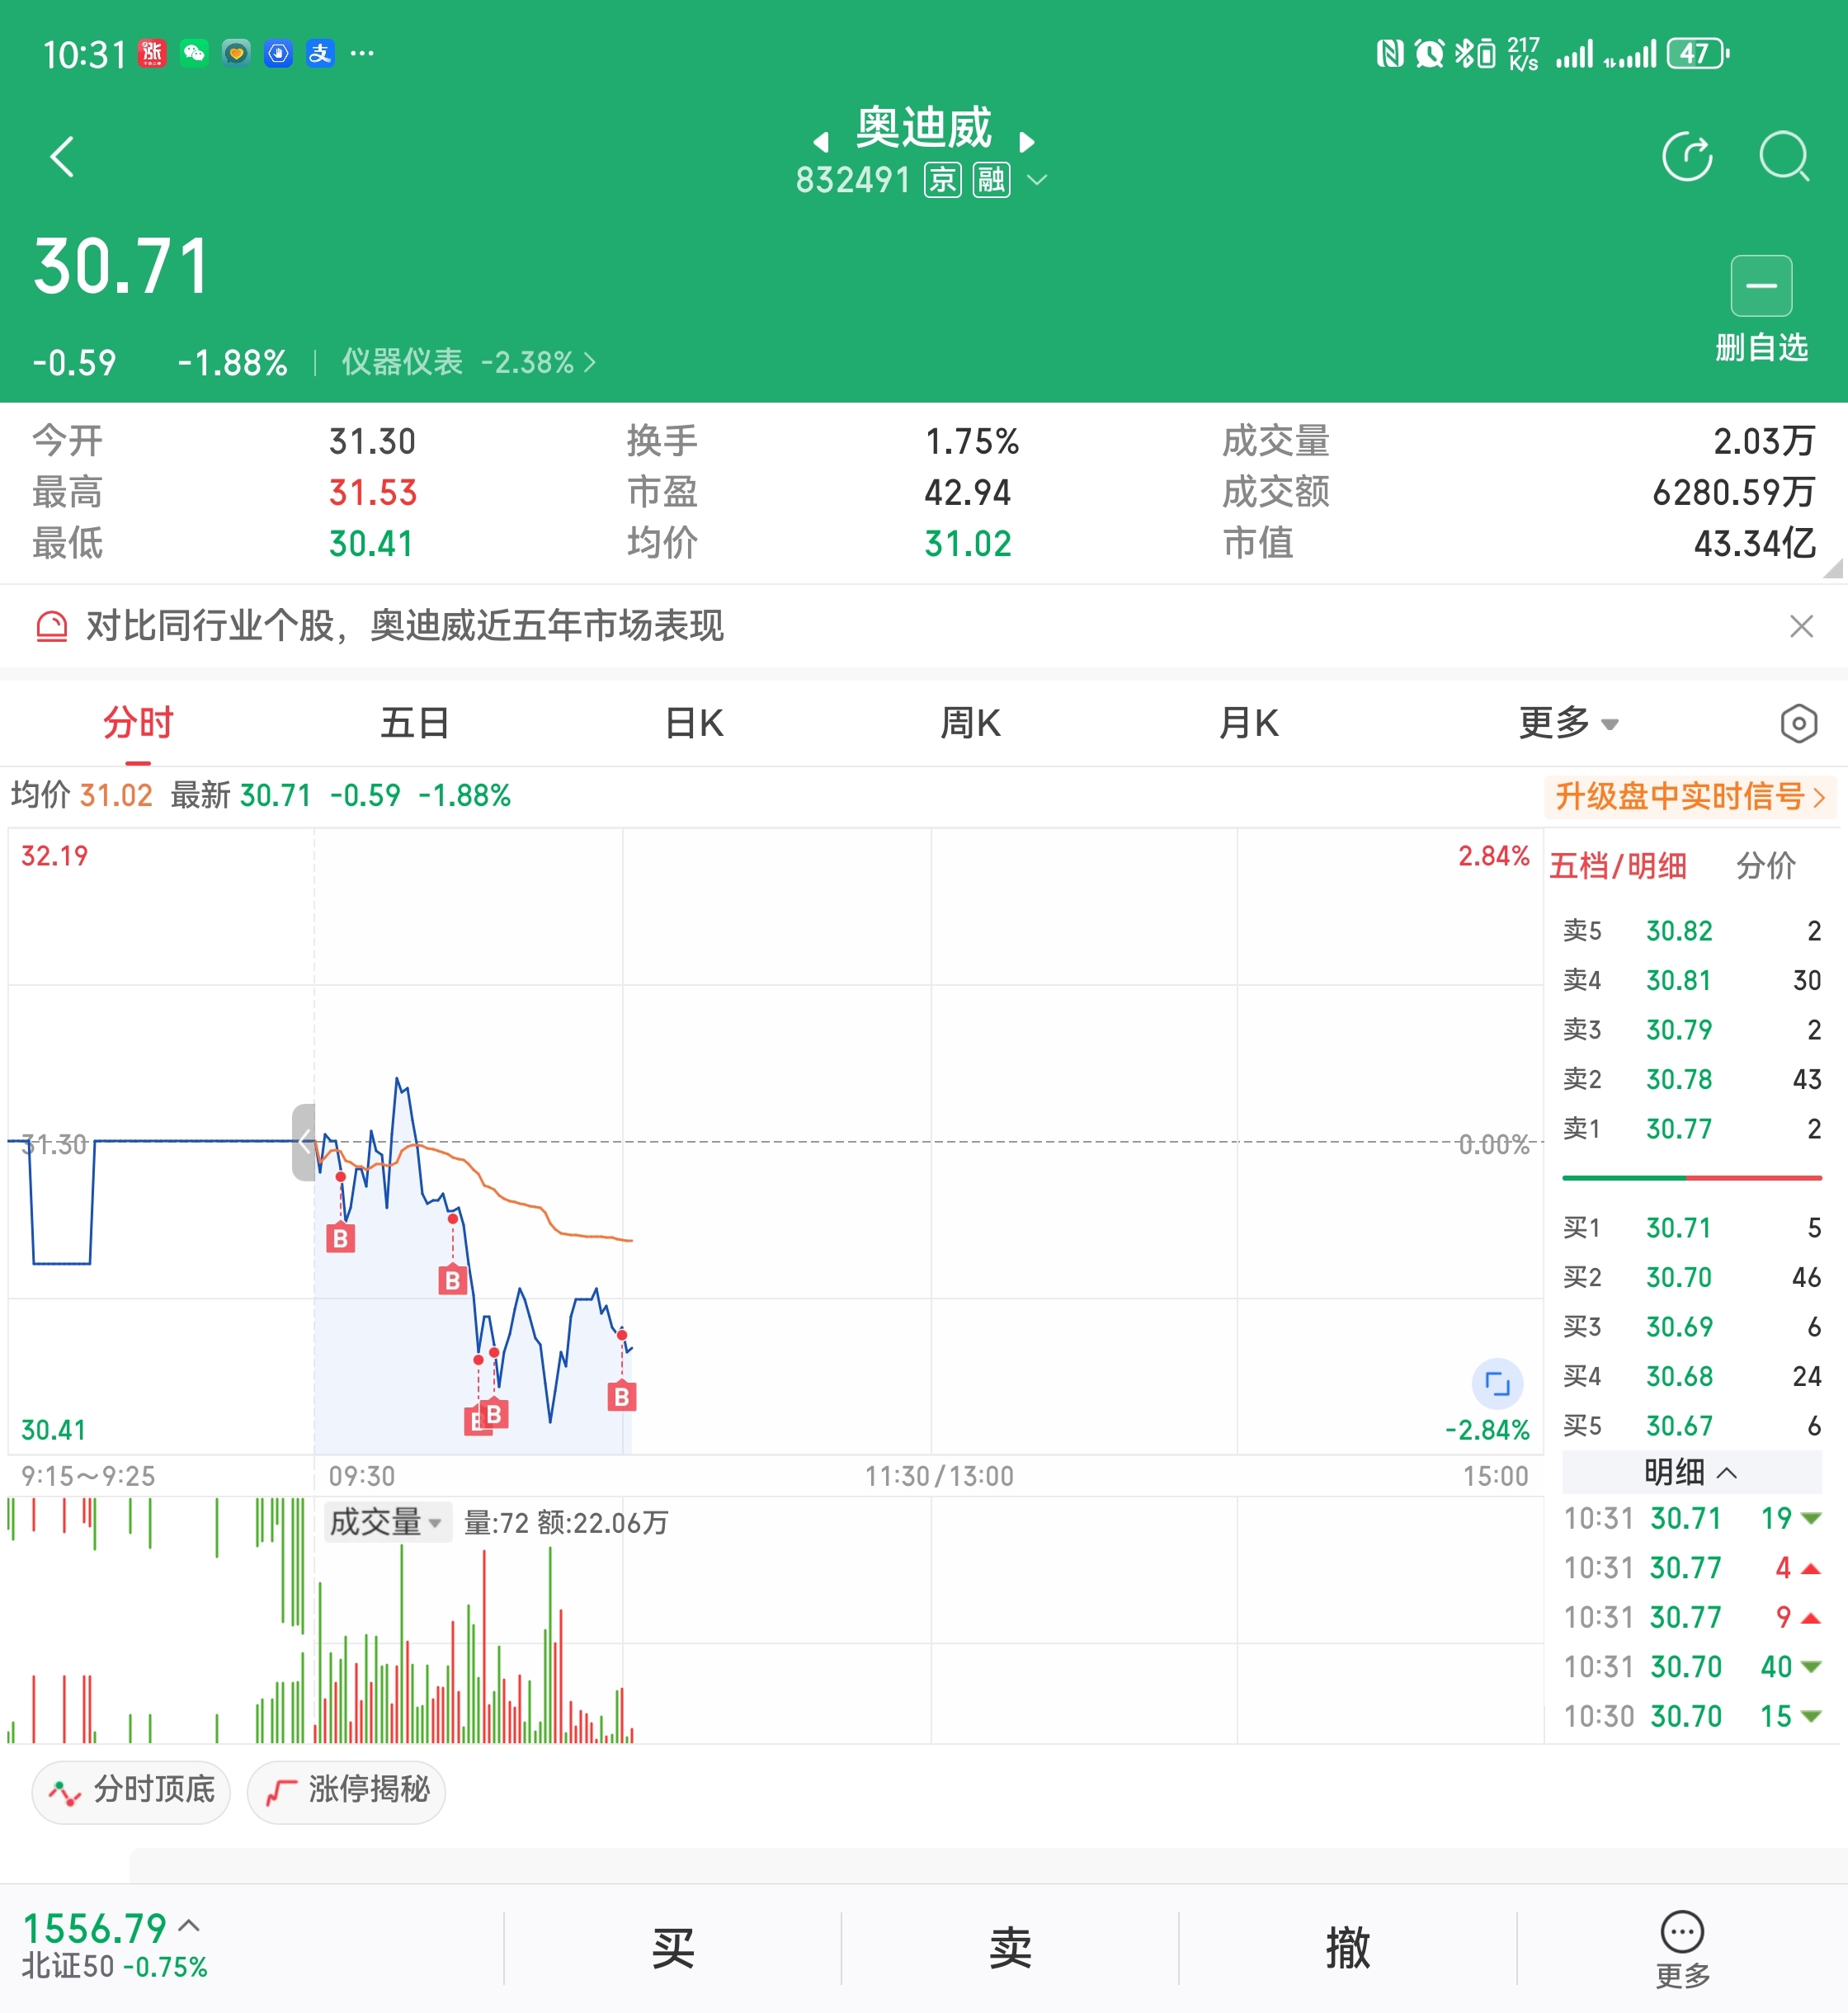Viewport: 1848px width, 2013px height.
Task: Tap the share/refresh circular arrow icon
Action: click(1687, 156)
